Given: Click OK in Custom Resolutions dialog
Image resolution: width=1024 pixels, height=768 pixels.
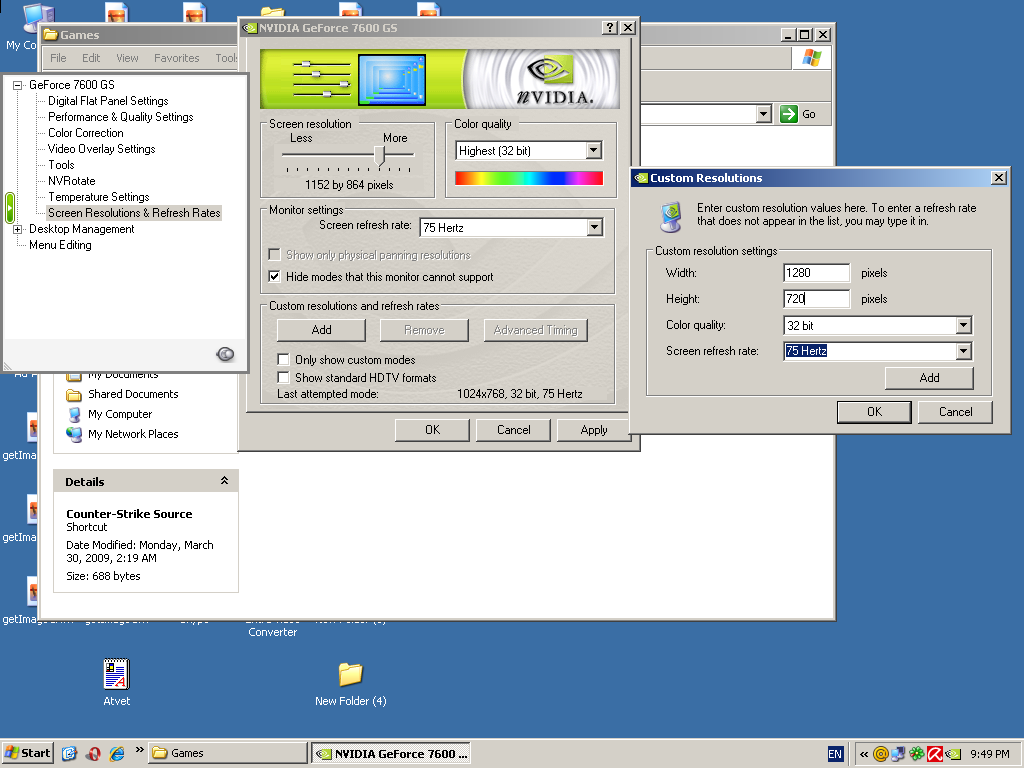Looking at the screenshot, I should point(874,412).
